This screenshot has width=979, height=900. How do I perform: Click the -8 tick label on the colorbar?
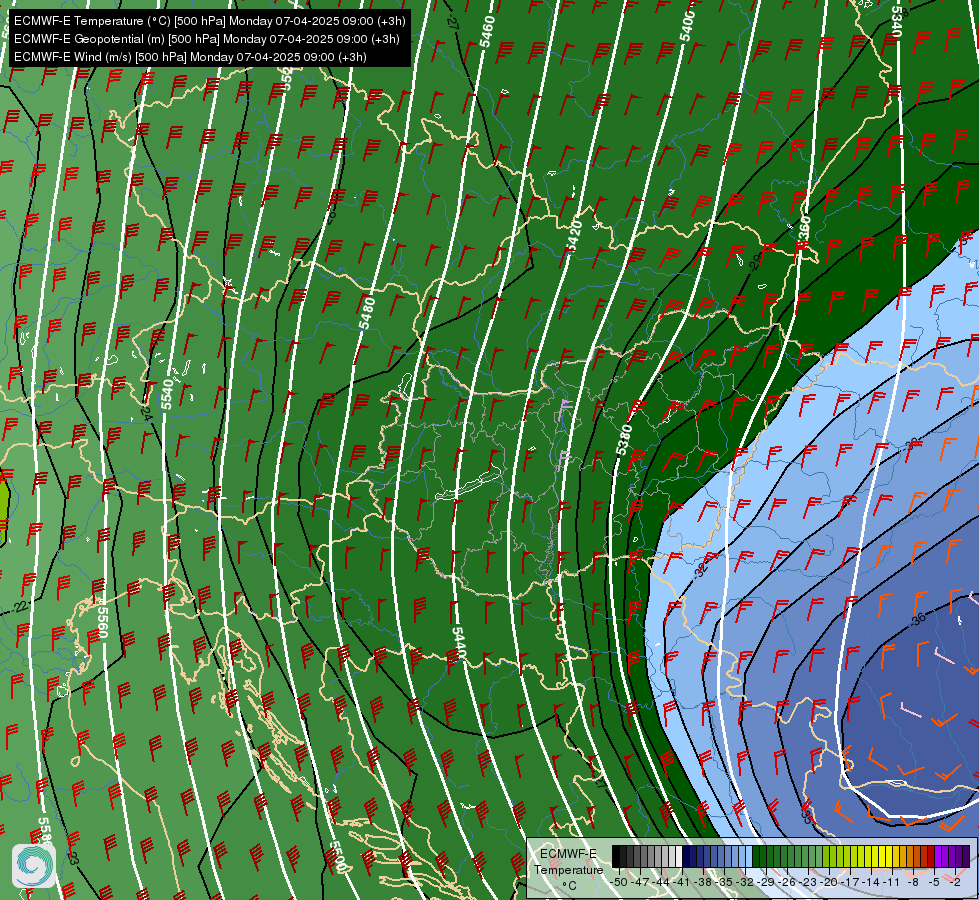913,882
